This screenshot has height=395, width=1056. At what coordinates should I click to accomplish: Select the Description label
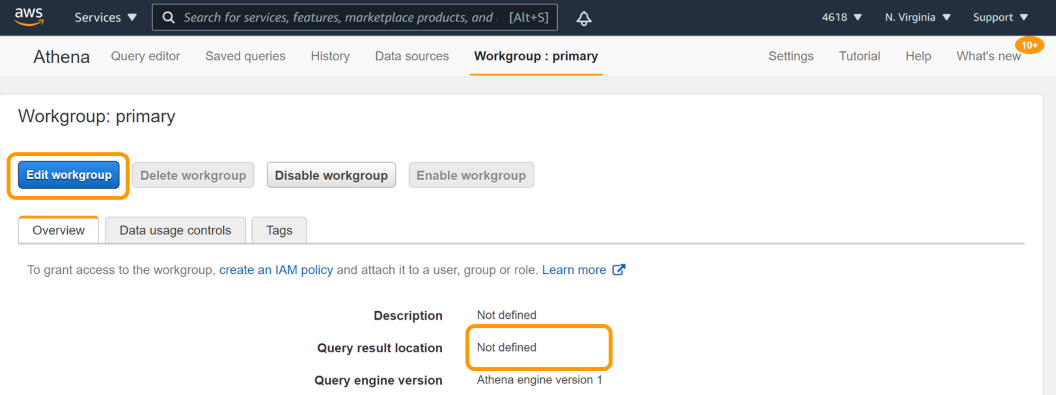tap(408, 316)
